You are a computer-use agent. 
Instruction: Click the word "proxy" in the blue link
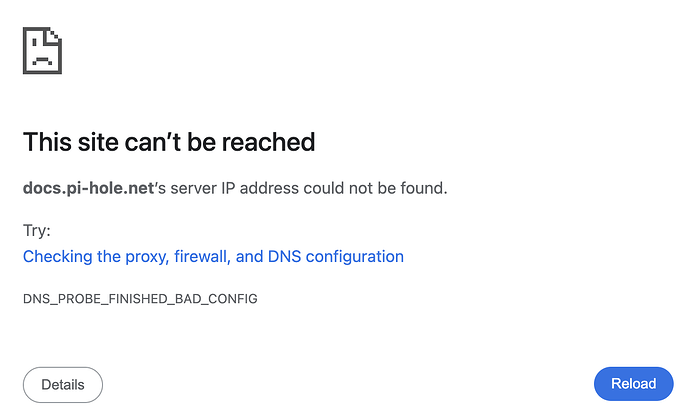[x=147, y=257]
